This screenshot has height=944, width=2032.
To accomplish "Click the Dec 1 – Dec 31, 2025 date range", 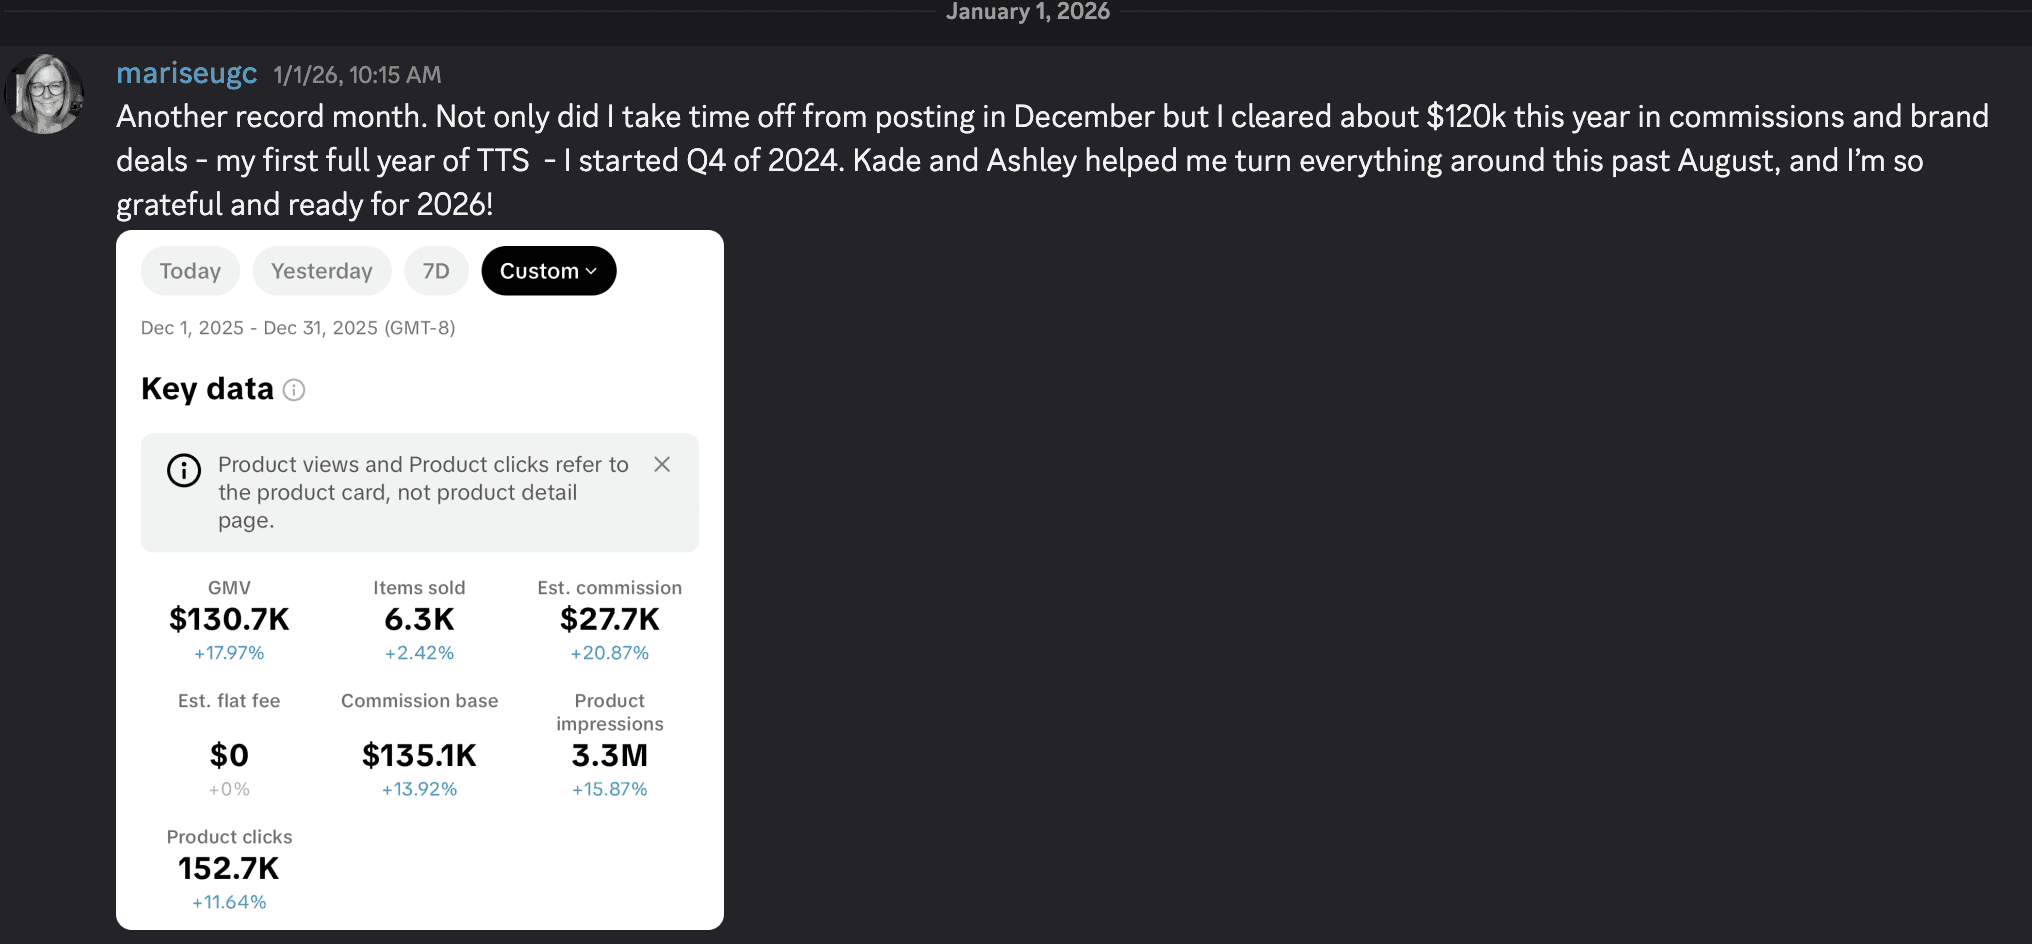I will pos(298,328).
